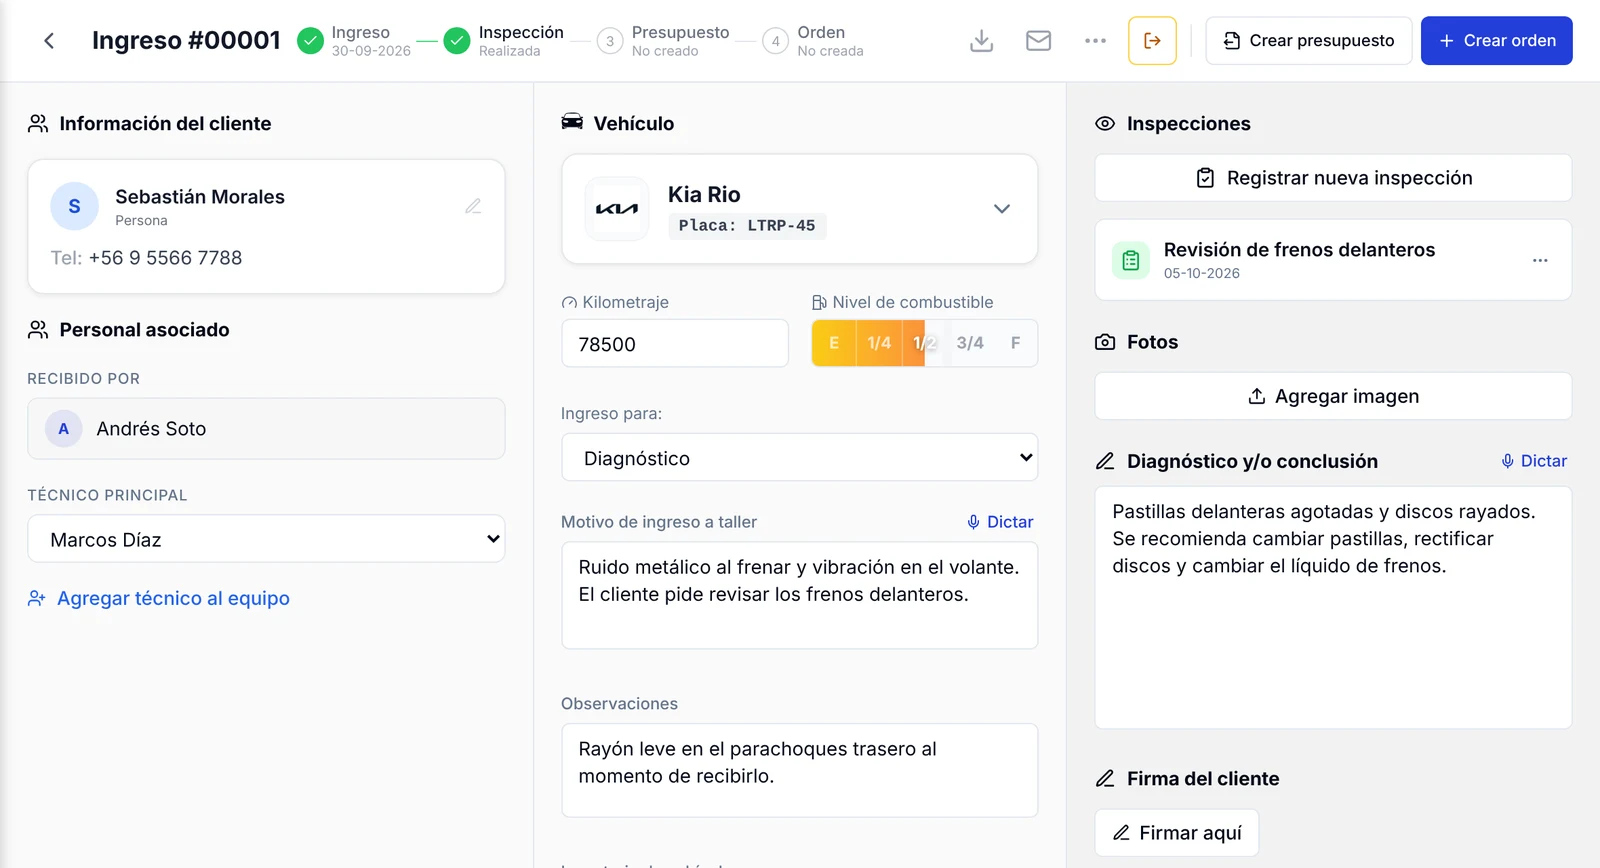Send by email envelope icon
Screen dimensions: 1600x868
click(1039, 41)
